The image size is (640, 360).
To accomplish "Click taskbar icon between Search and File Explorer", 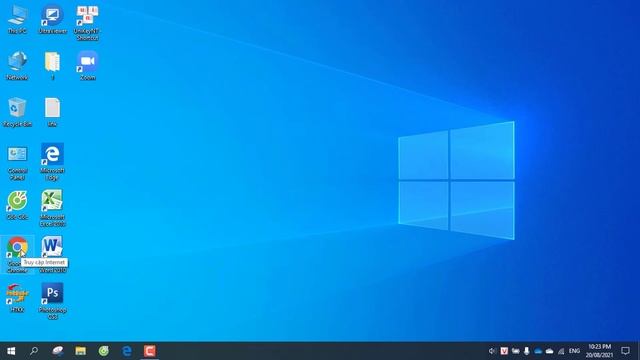I will click(x=58, y=351).
